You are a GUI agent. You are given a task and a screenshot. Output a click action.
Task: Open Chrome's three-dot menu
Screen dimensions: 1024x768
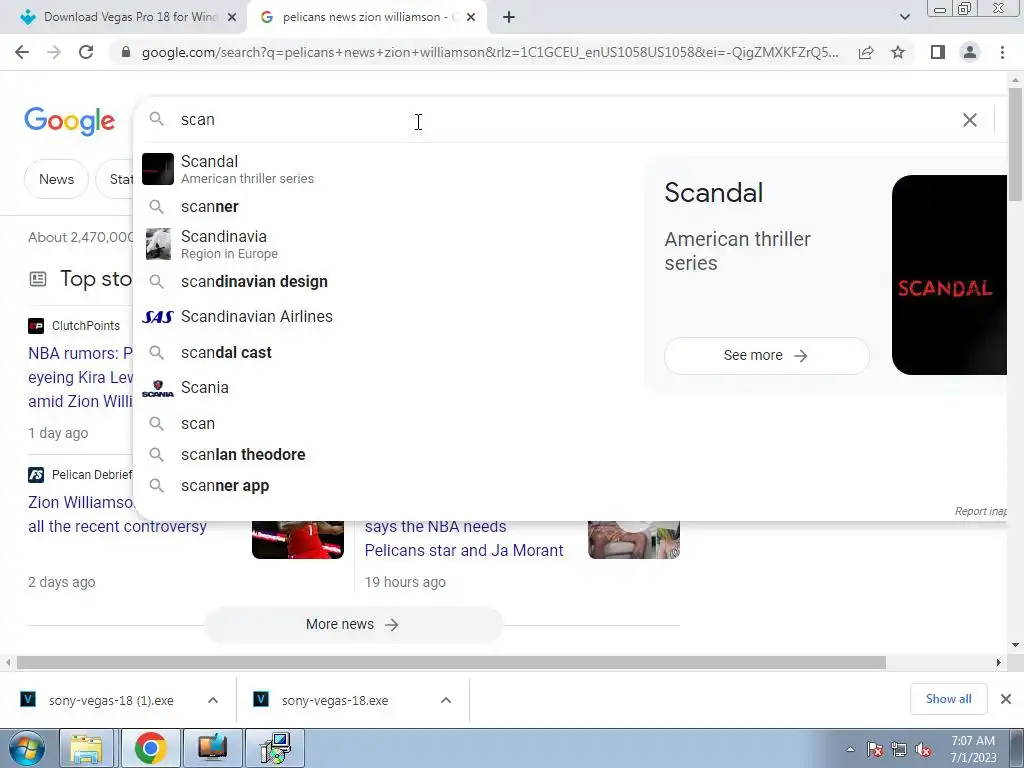point(1002,52)
